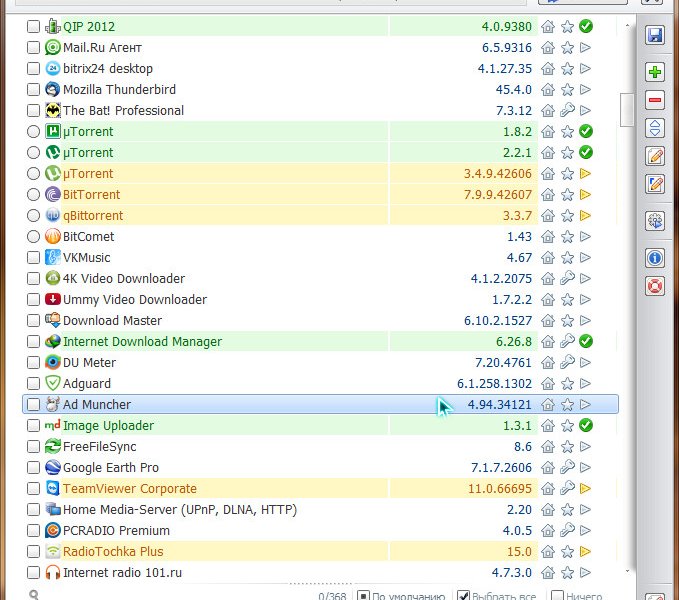Select the FreeFileSync entry name
Screen dimensions: 679x600
(100, 446)
